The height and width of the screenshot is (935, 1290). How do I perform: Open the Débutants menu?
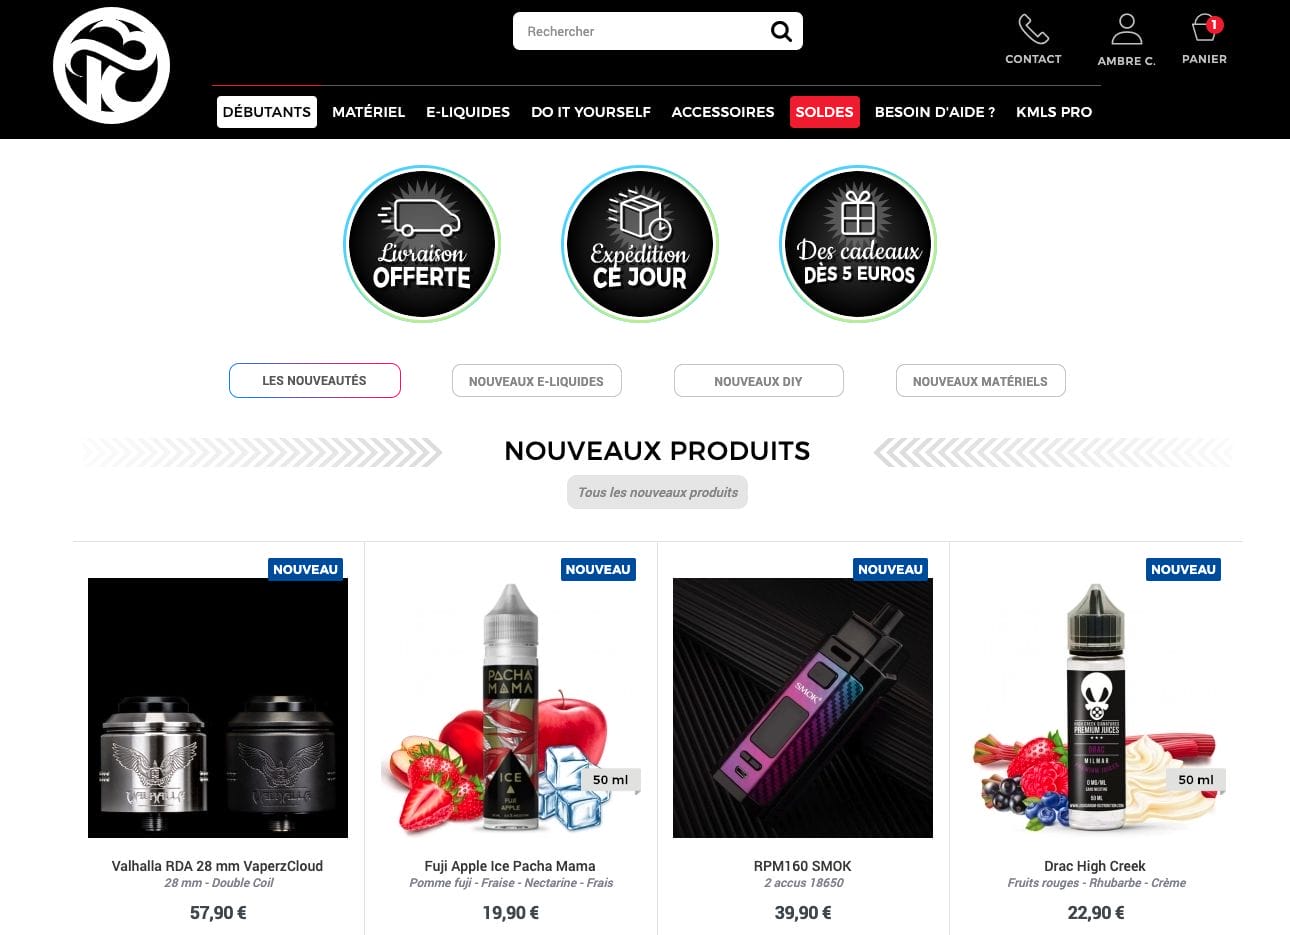pos(267,112)
